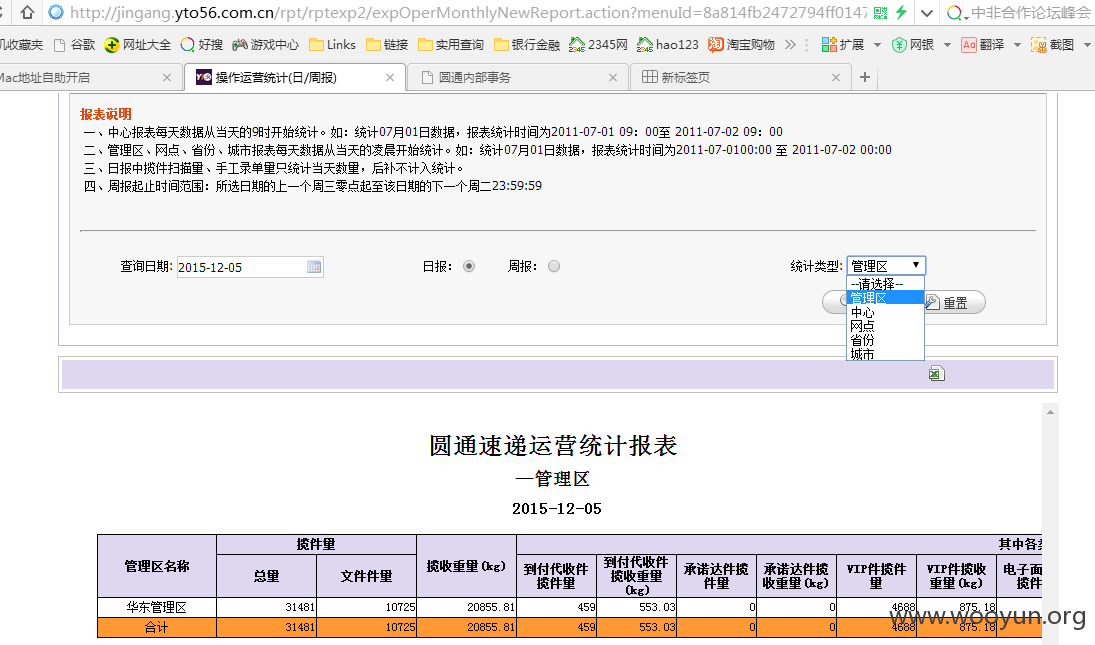The image size is (1095, 645).
Task: Open the 银行金融 bookmark folder
Action: point(527,45)
